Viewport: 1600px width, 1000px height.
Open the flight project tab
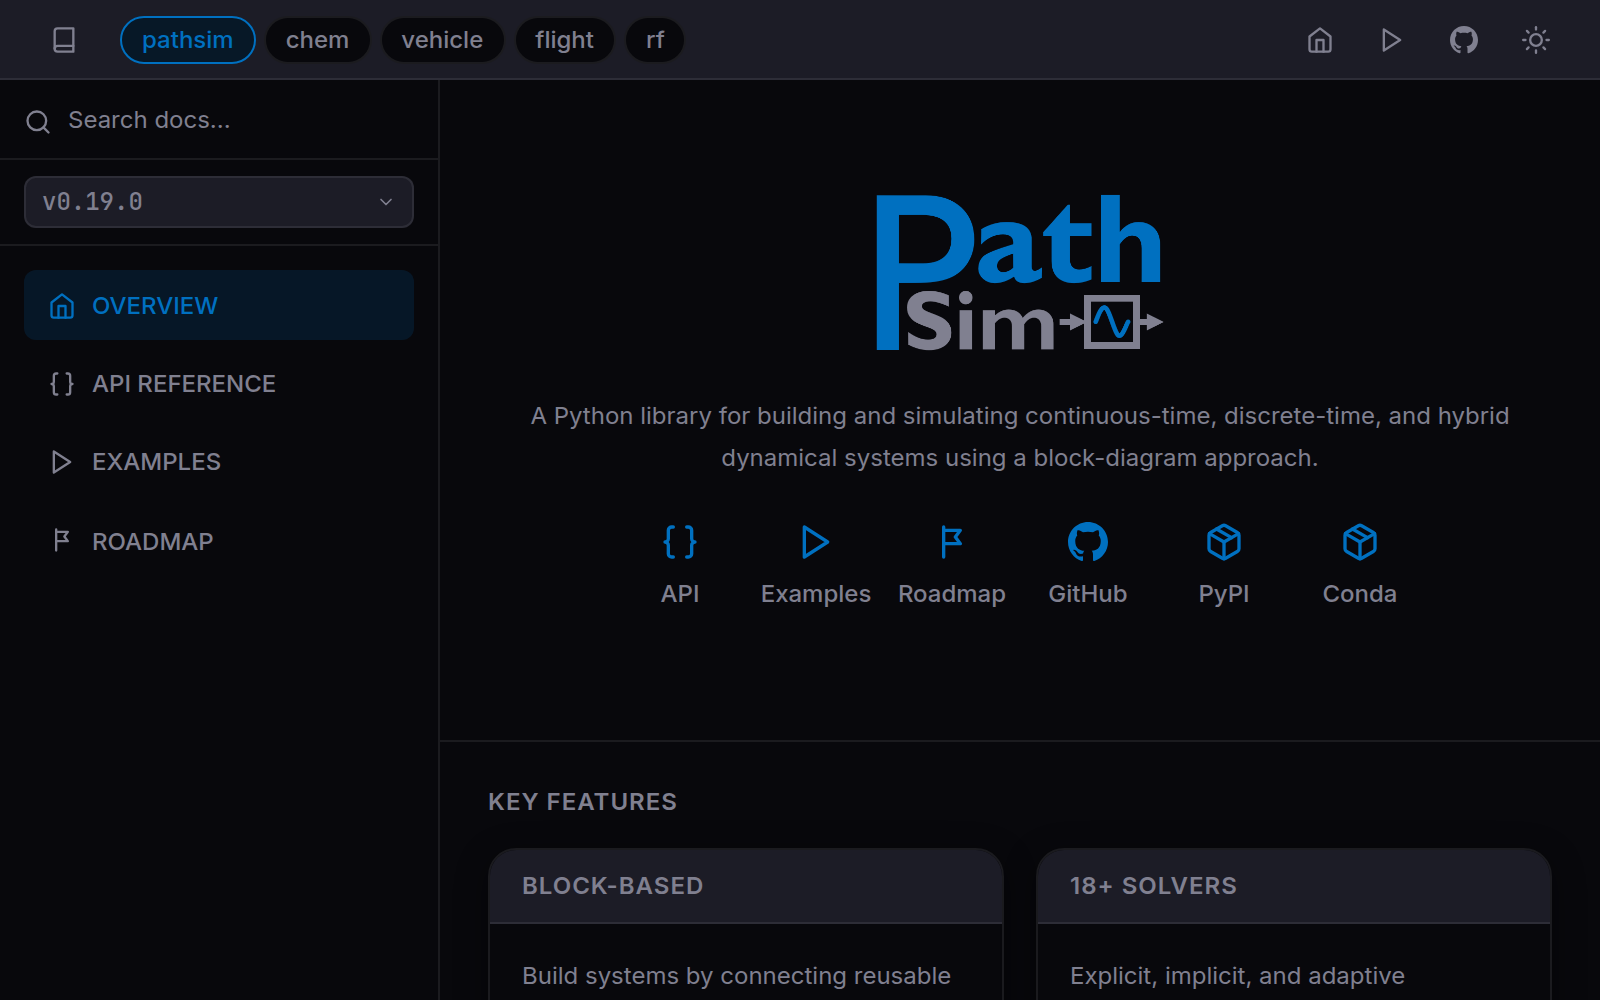[564, 40]
